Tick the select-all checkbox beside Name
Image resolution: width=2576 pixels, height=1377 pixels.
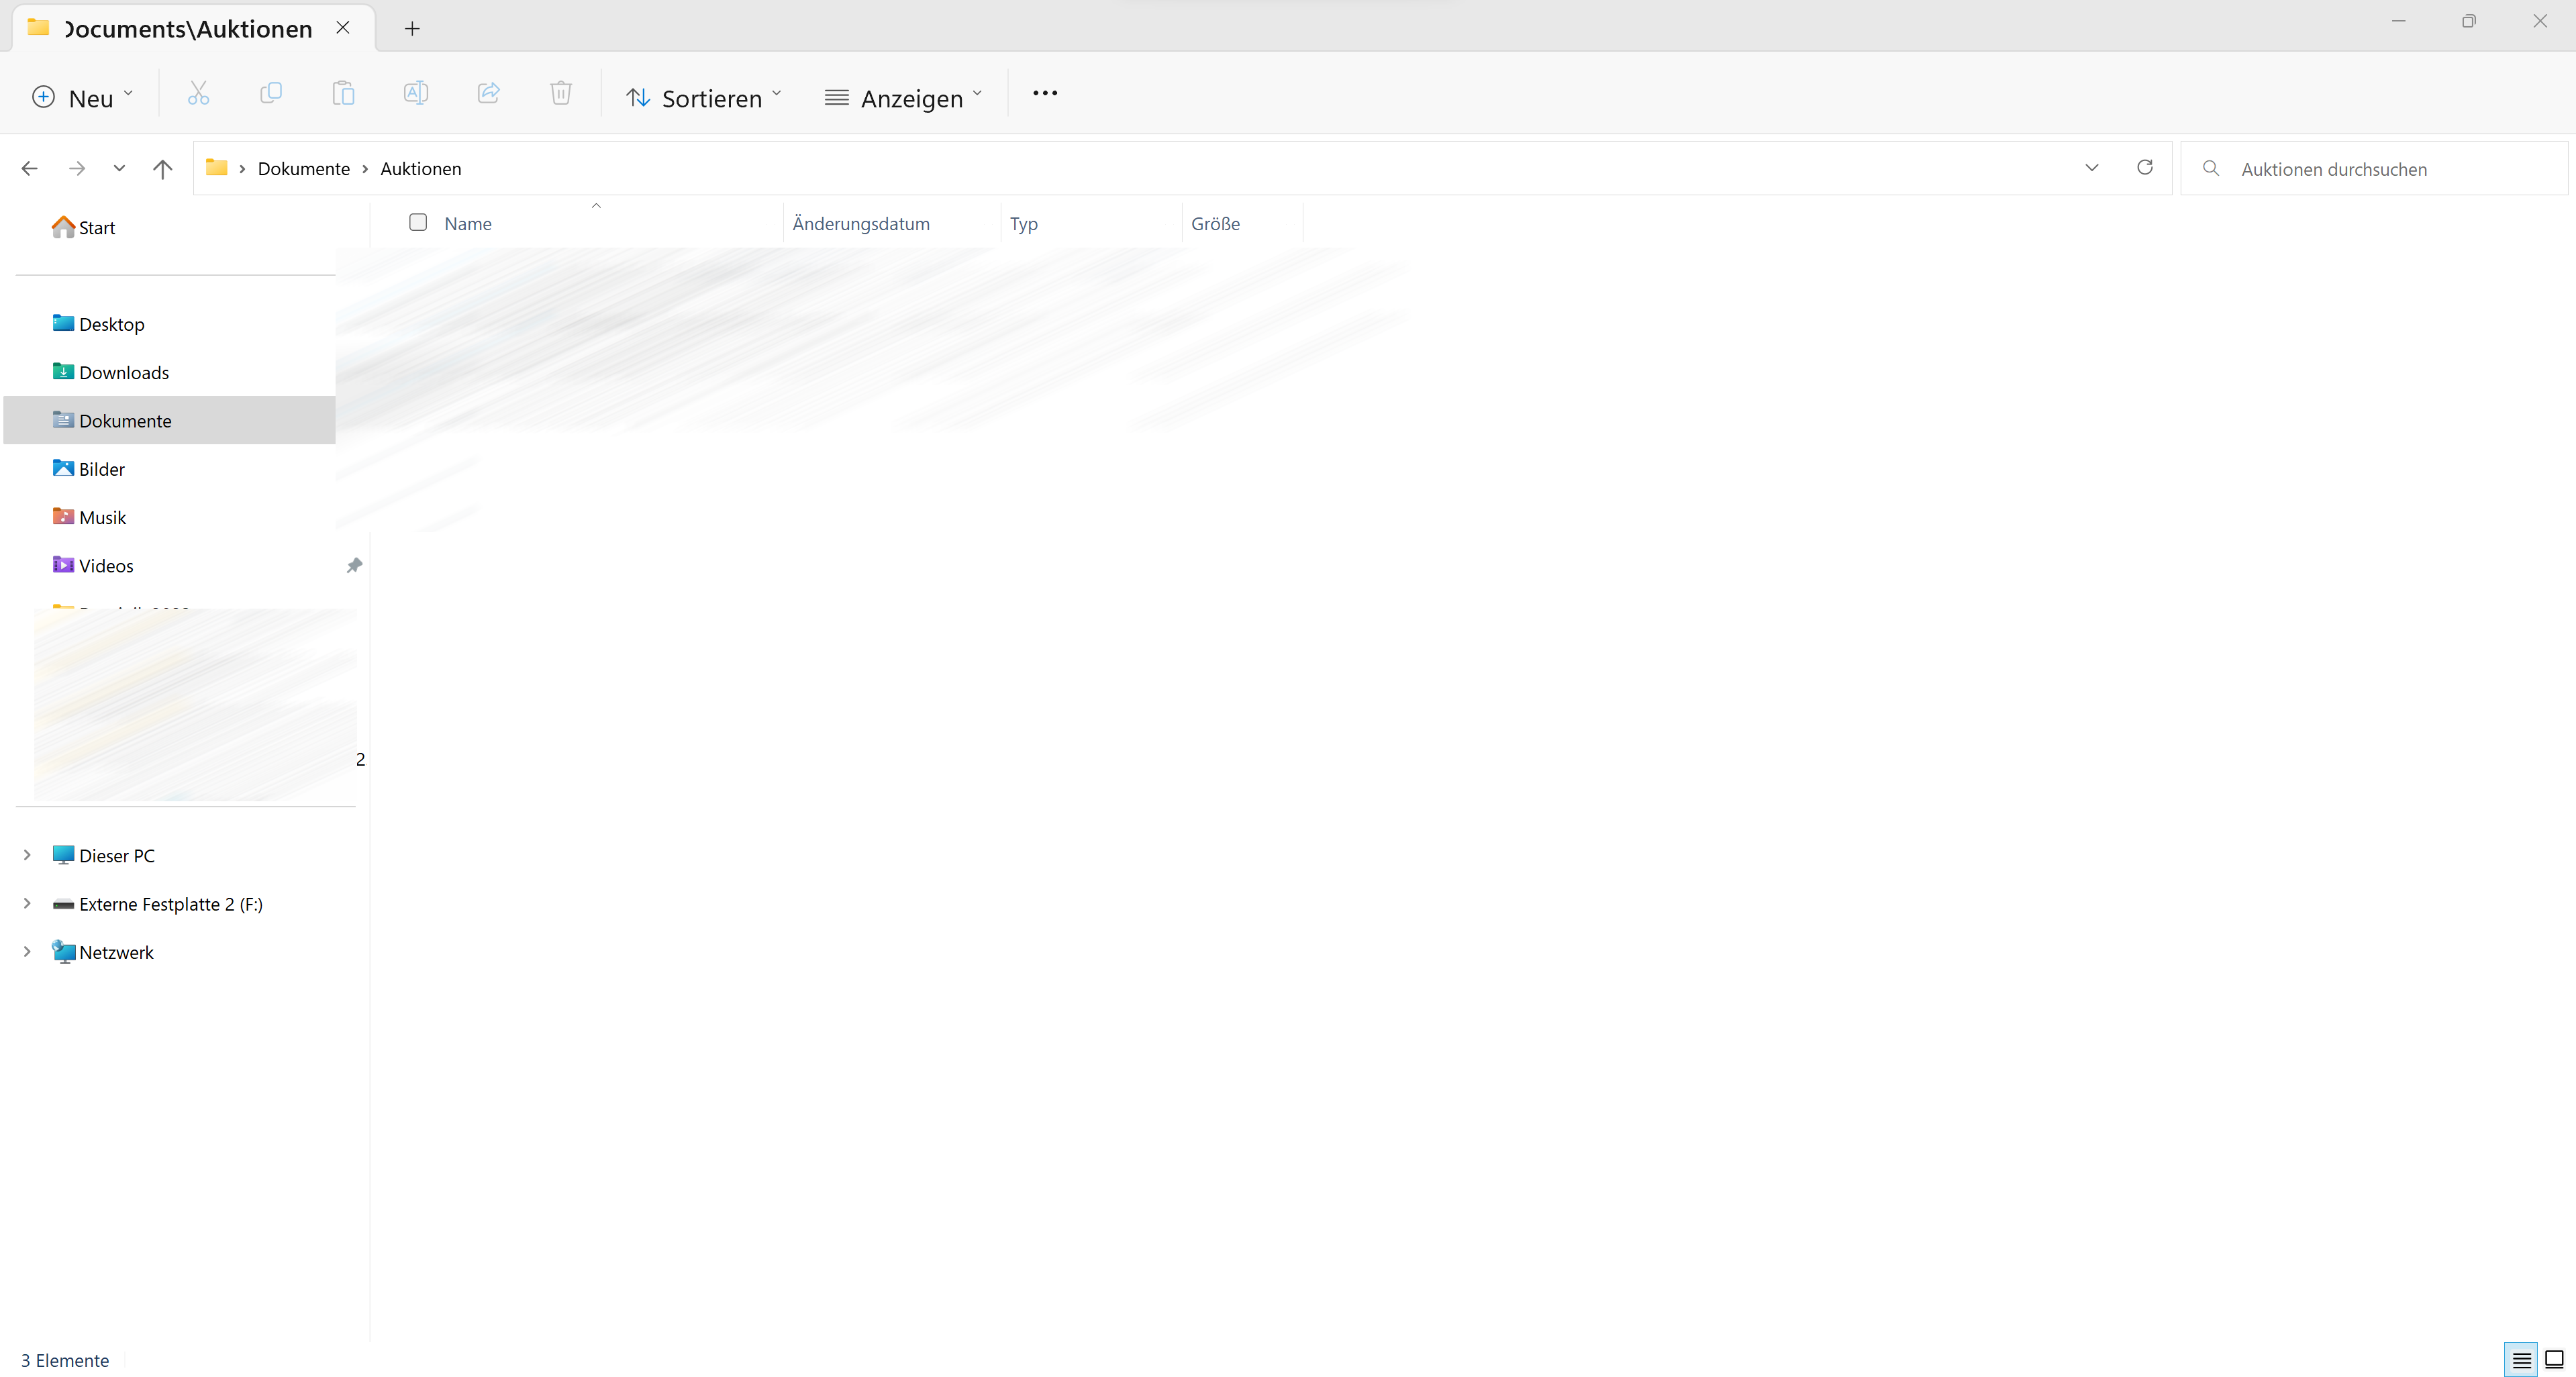418,223
